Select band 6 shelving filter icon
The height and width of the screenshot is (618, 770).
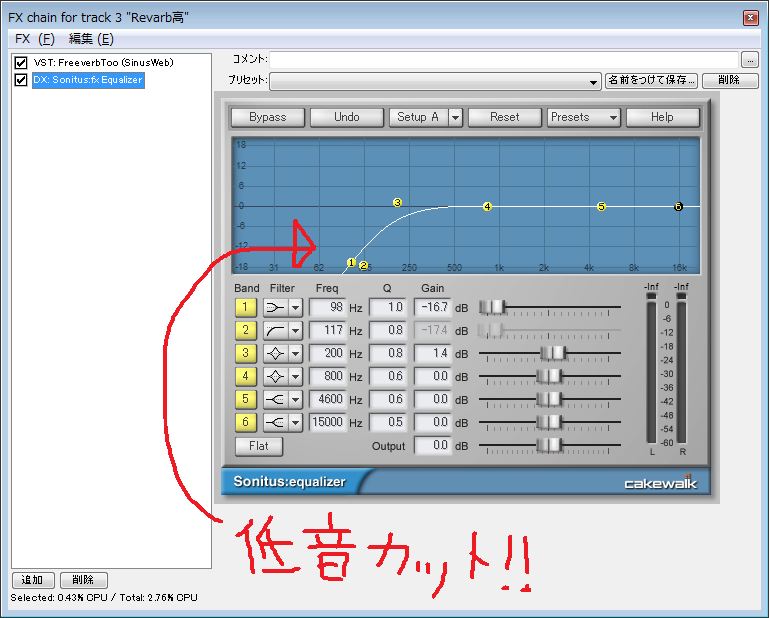[x=275, y=422]
